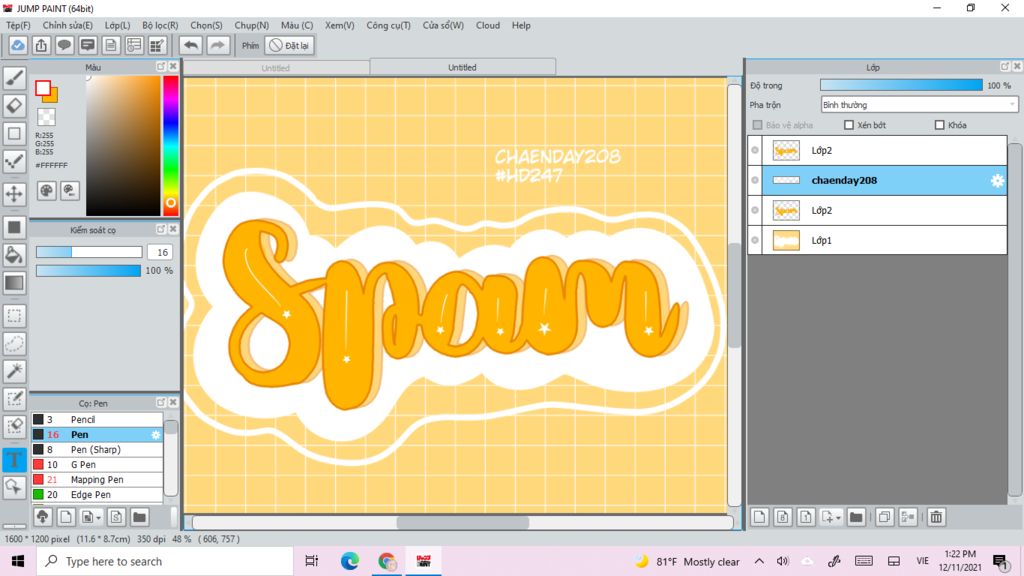Select the selection pen tool
1024x576 pixels.
tap(14, 399)
